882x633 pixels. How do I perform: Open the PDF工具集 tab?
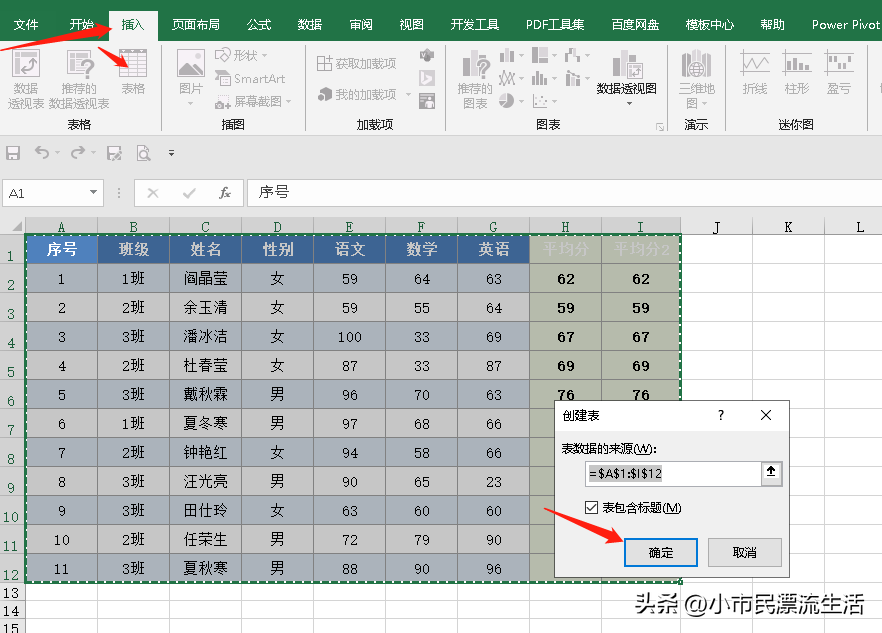(x=555, y=25)
